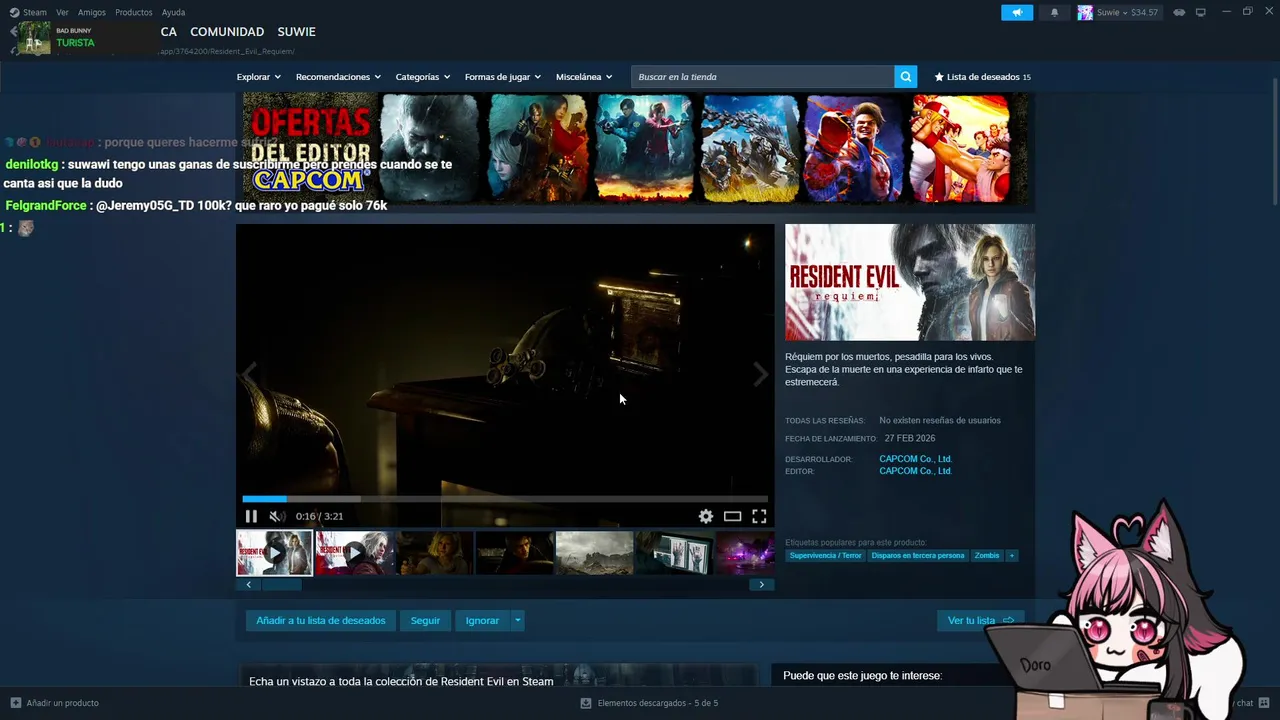Select hand x-ray monitor screenshot thumbnail

pyautogui.click(x=674, y=553)
